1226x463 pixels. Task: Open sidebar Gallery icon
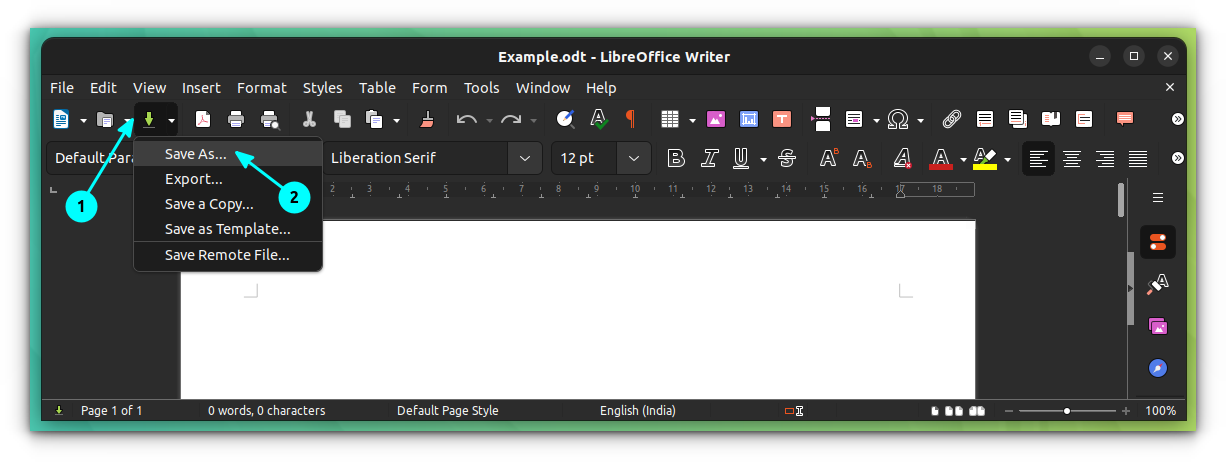tap(1158, 326)
